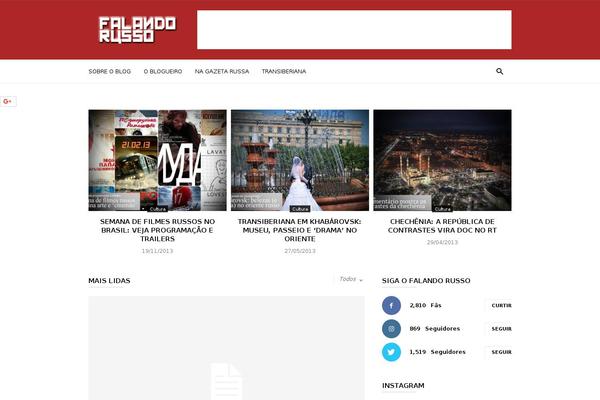Click the date 29/04/2013

pos(442,242)
